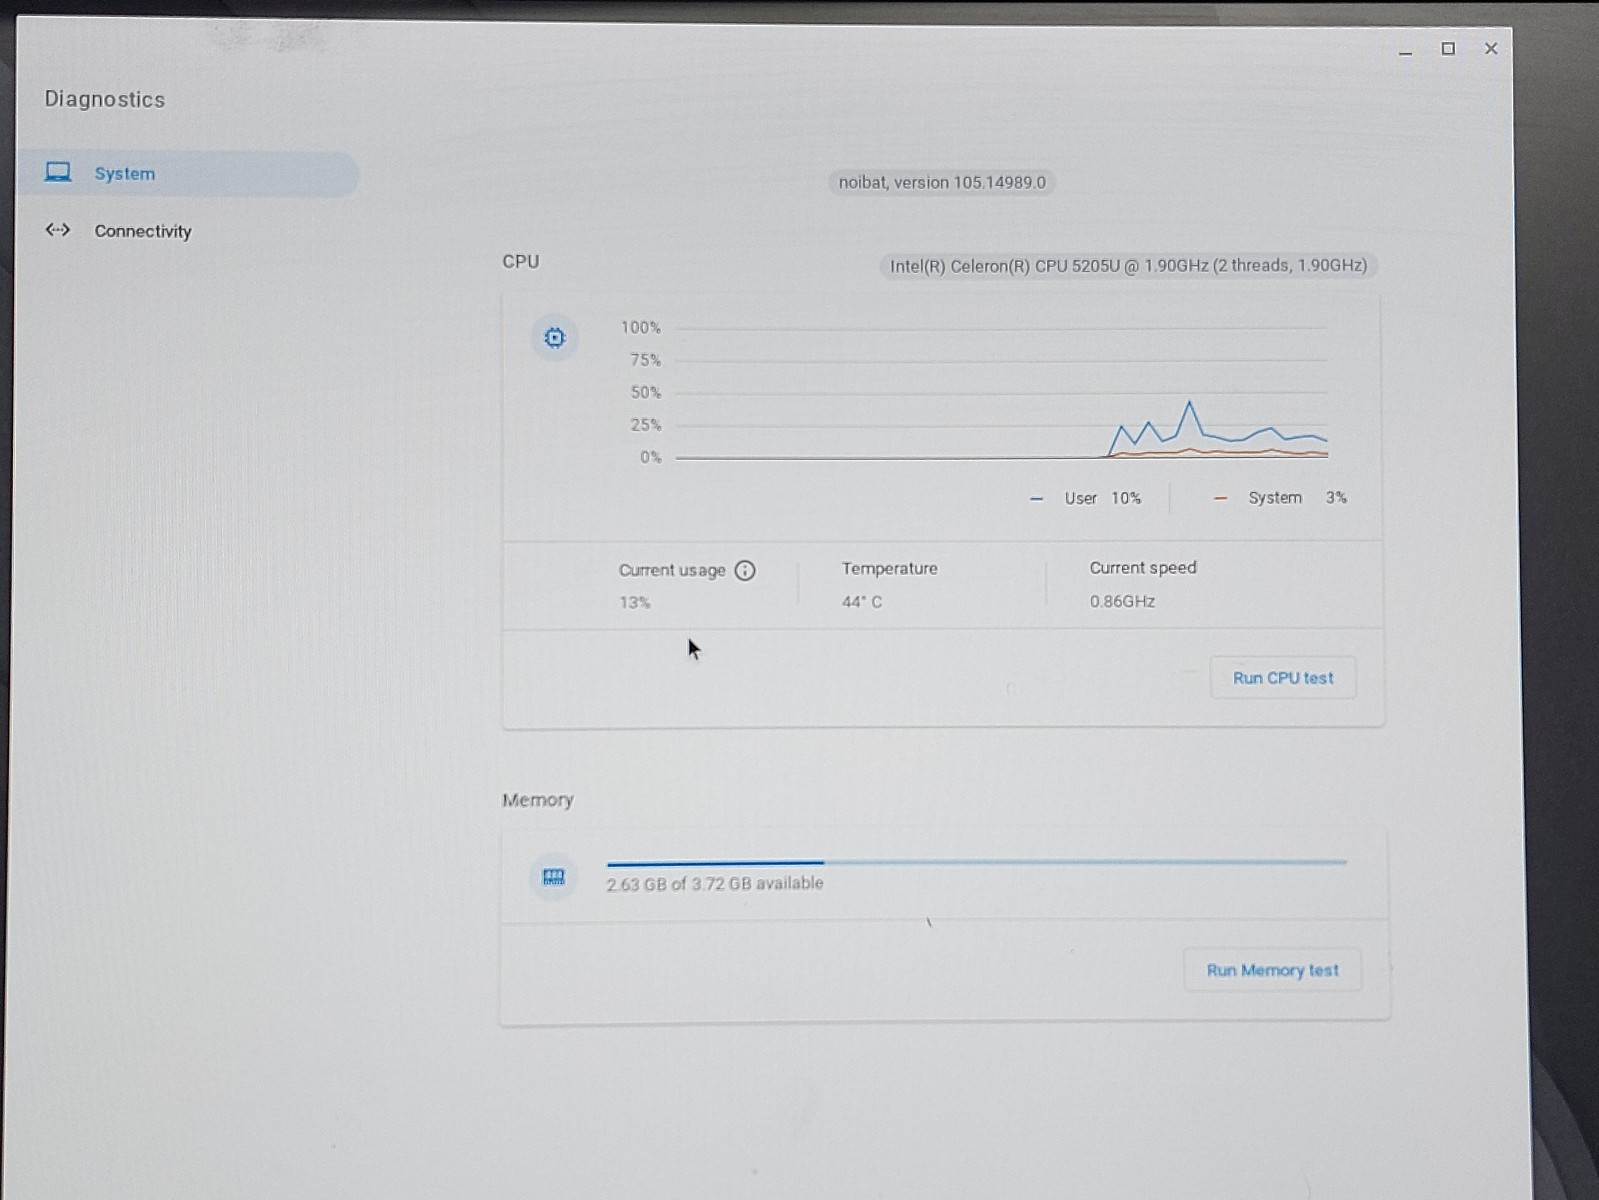Select the System 3% legend entry
Viewport: 1599px width, 1200px height.
point(1280,498)
